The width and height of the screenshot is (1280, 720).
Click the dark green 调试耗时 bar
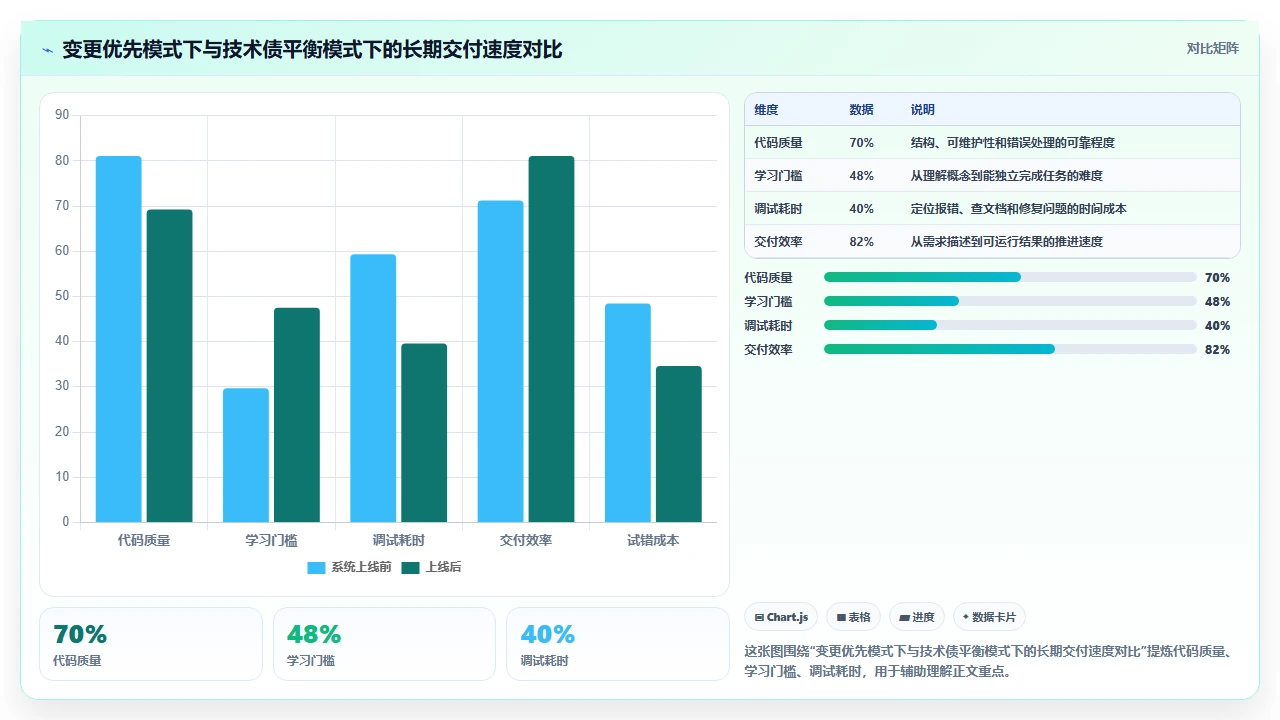424,433
